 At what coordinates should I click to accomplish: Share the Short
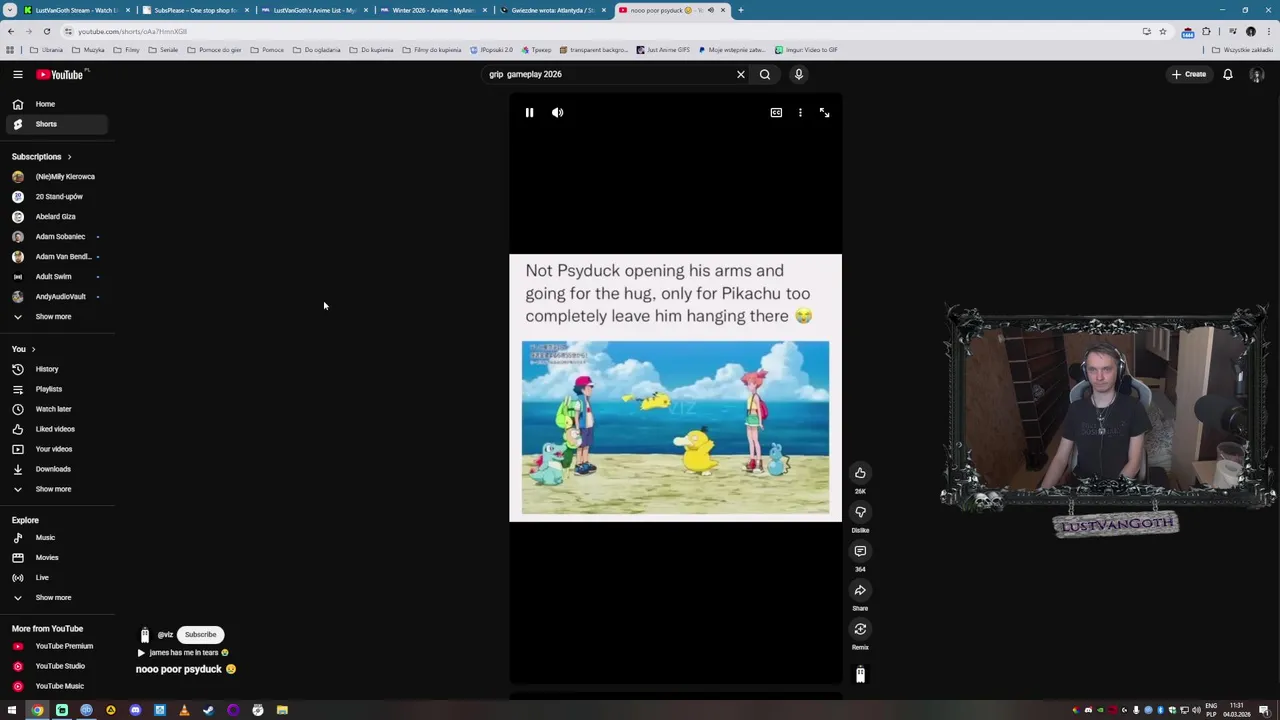pos(860,590)
